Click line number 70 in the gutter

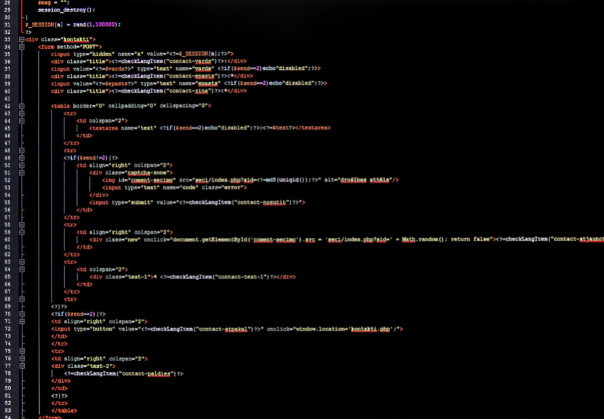coord(7,313)
